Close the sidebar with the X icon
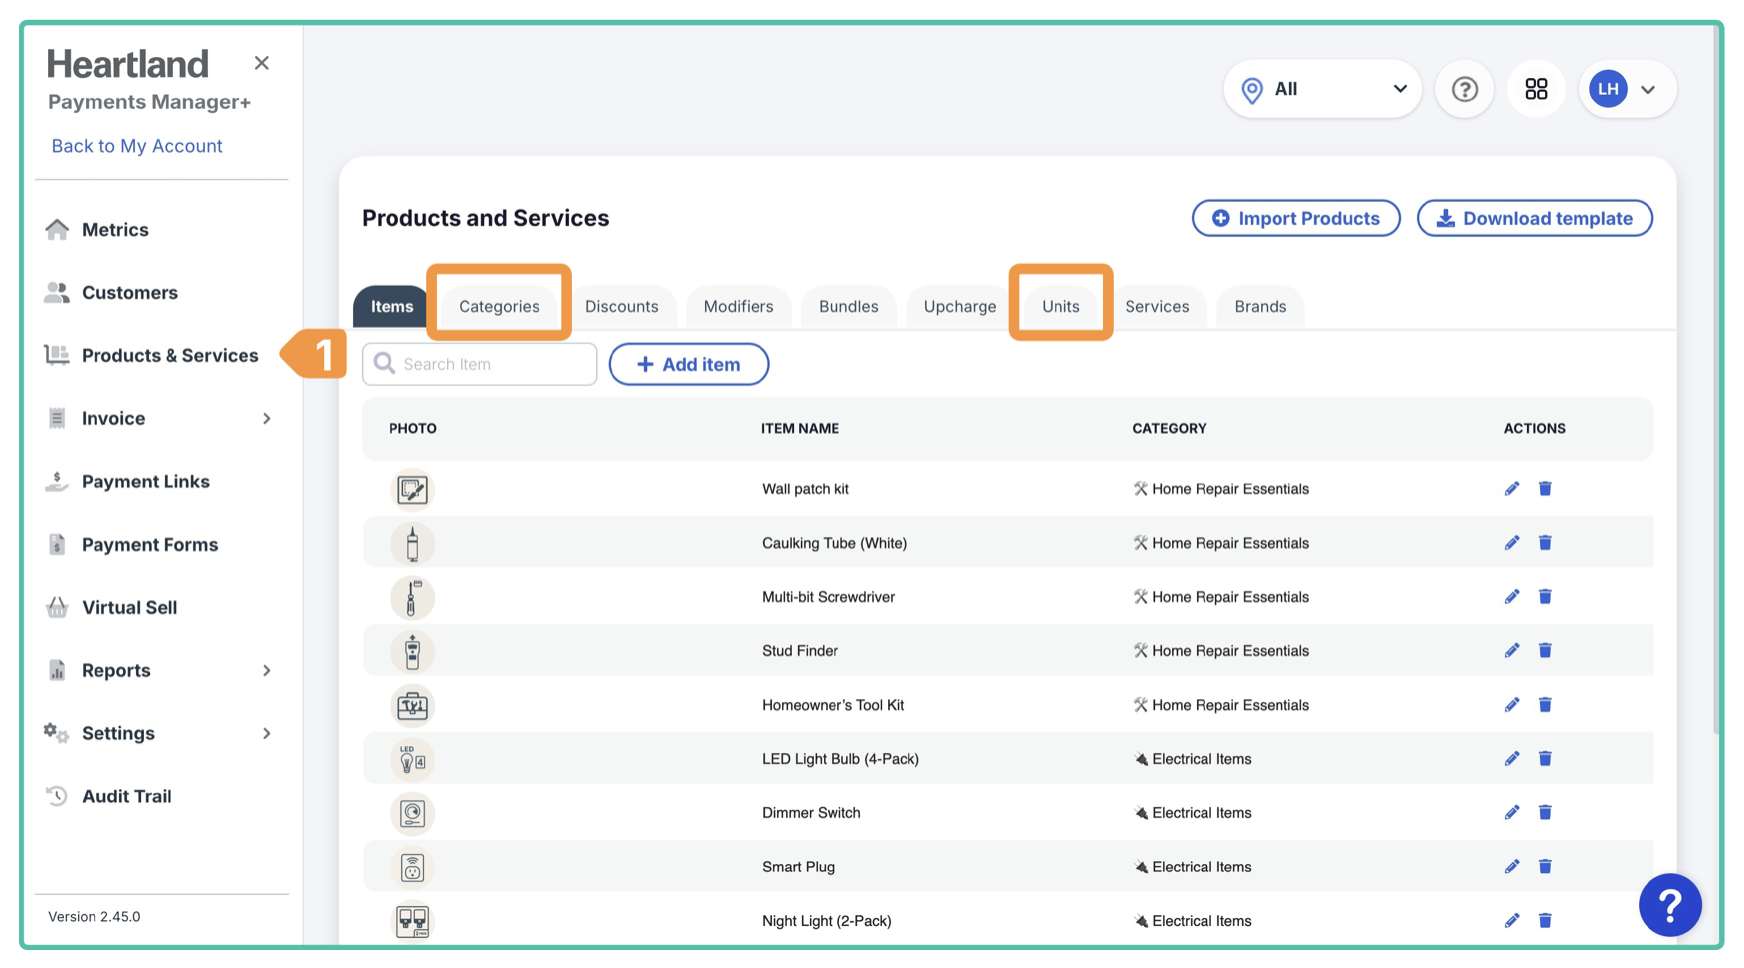Viewport: 1744px width, 968px height. (x=262, y=63)
